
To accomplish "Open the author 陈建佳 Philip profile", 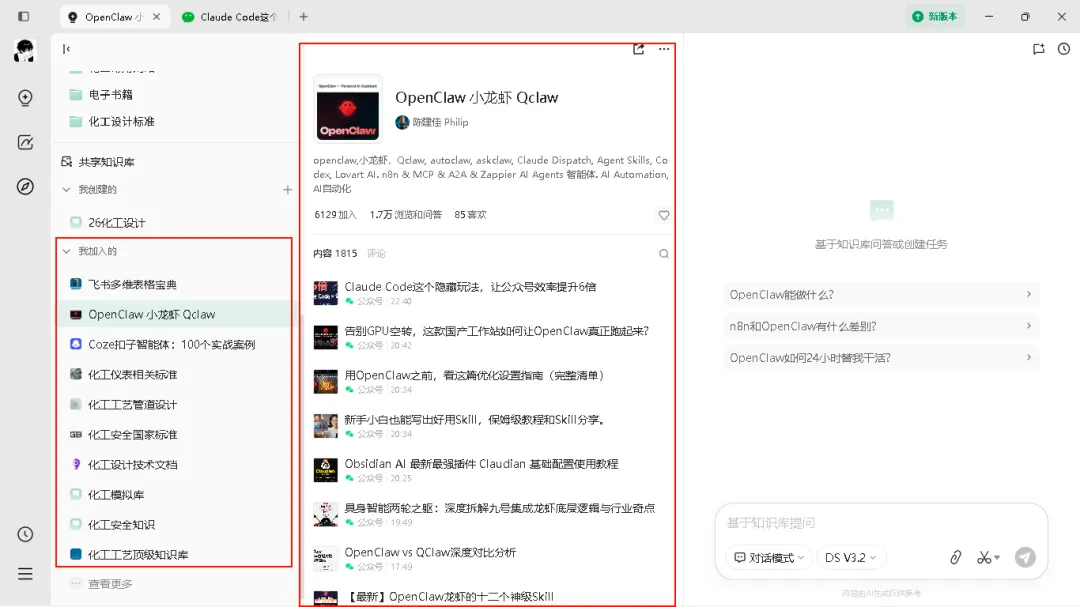I will click(432, 123).
